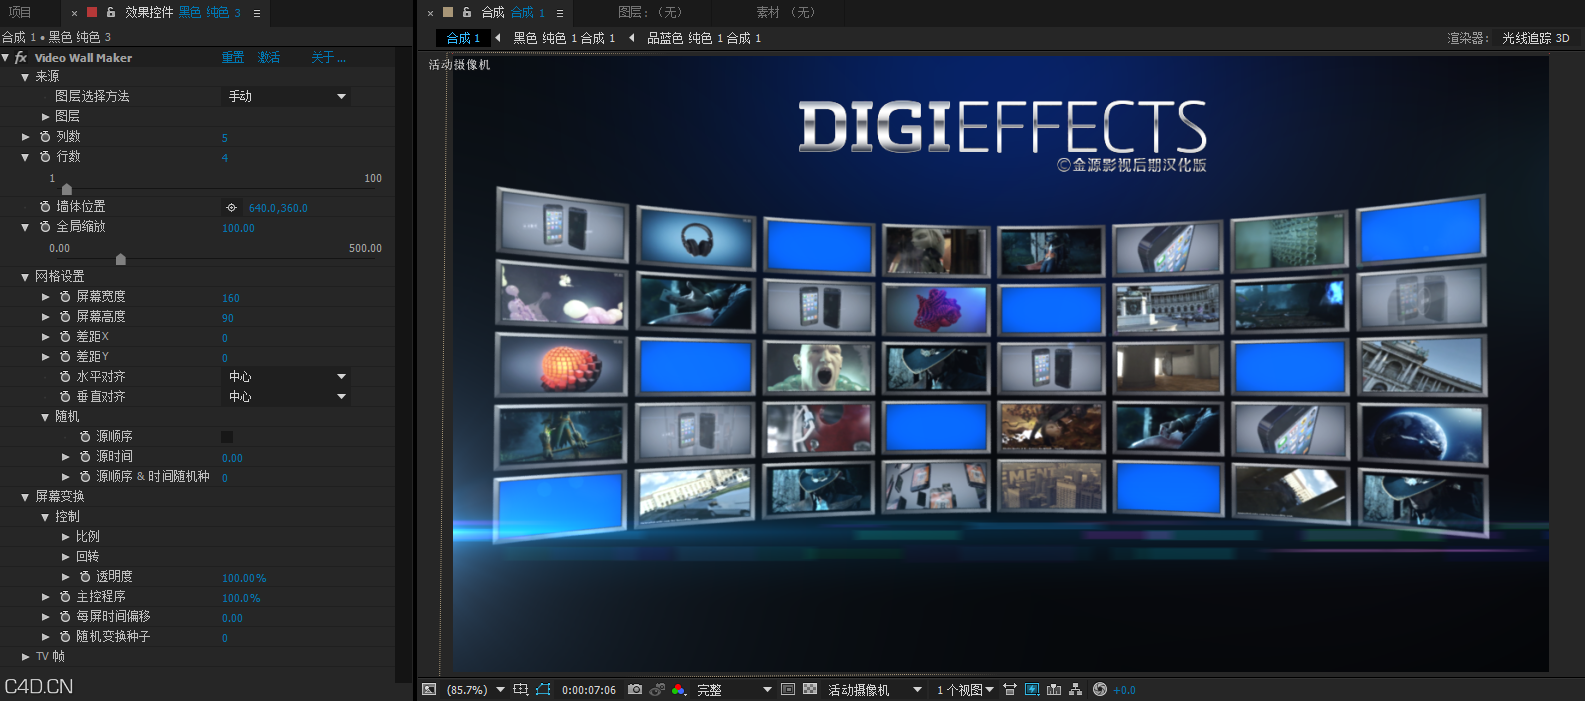The width and height of the screenshot is (1585, 701).
Task: Toggle region of interest icon
Action: 788,690
